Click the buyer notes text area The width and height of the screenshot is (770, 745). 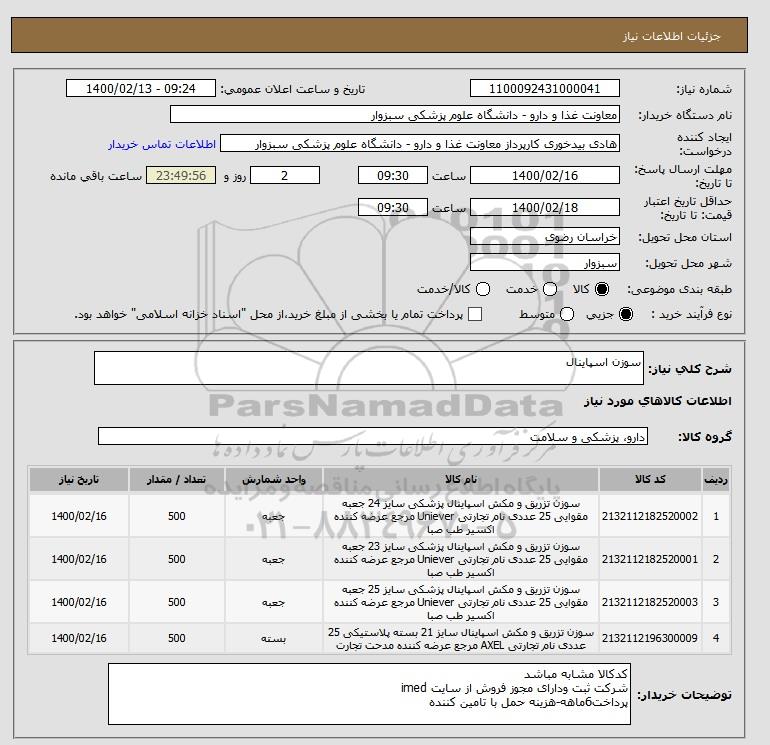coord(369,694)
